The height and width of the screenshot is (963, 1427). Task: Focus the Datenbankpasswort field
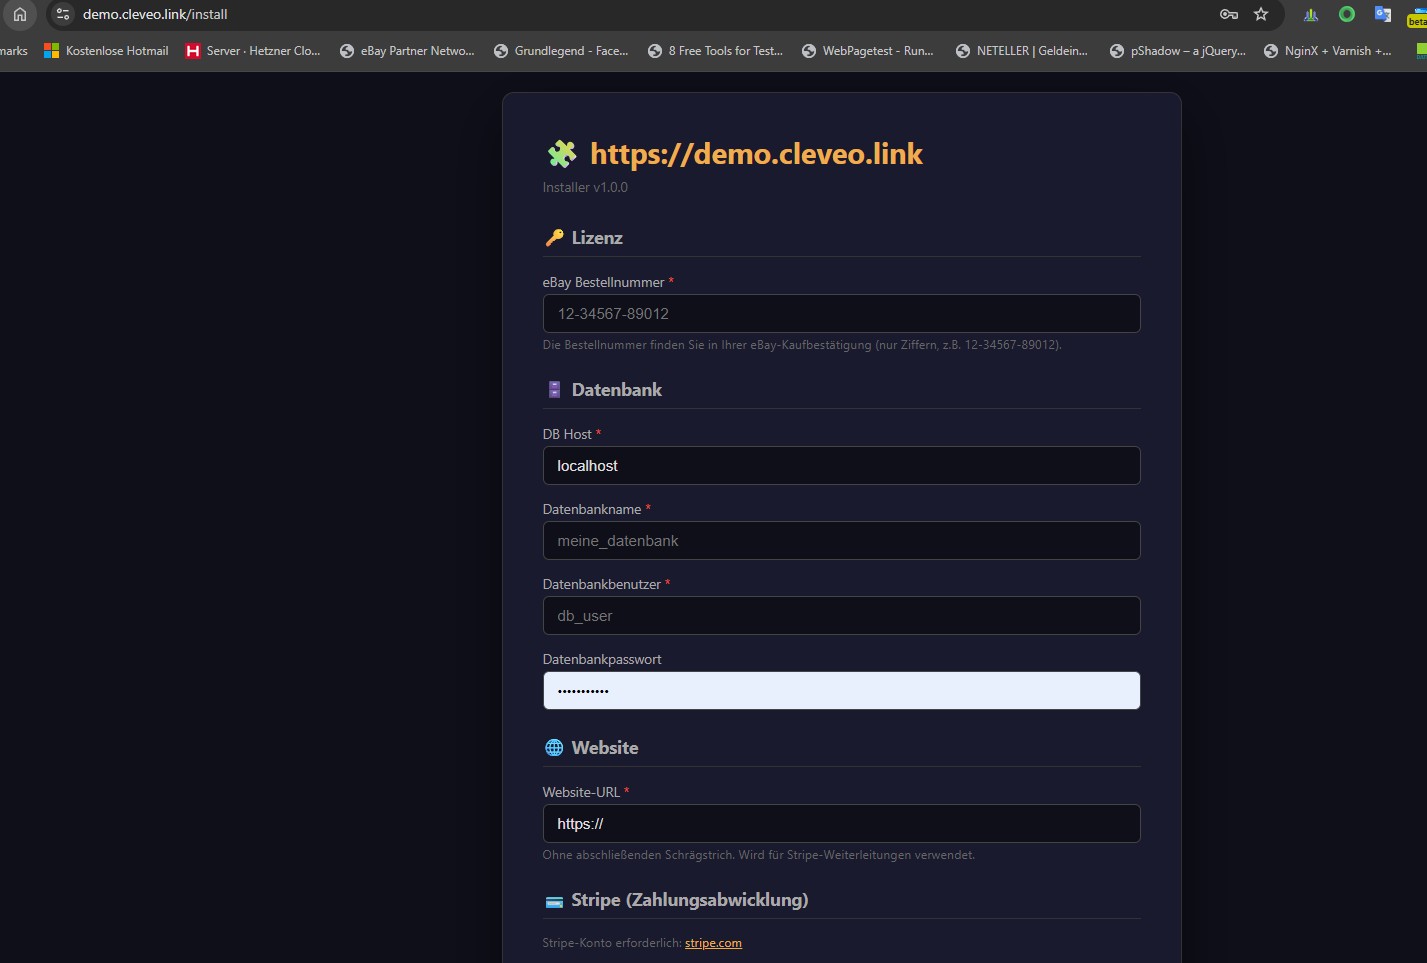tap(841, 691)
